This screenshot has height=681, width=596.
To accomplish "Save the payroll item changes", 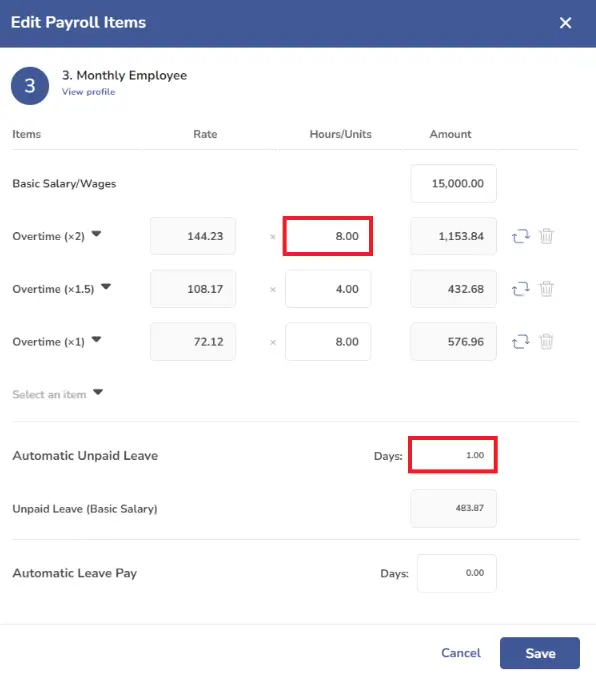I will (540, 653).
